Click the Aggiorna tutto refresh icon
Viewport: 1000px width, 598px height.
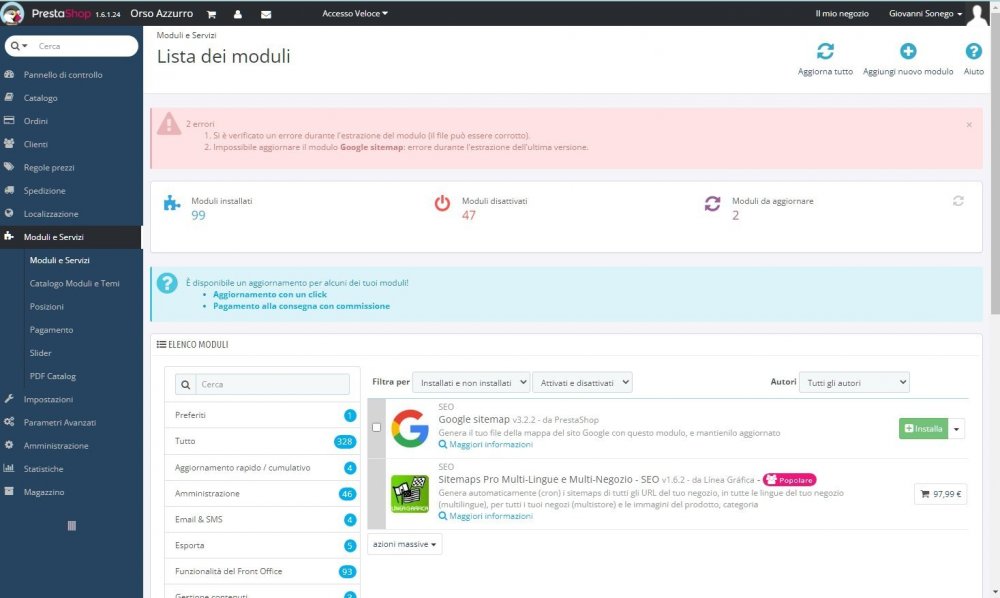tap(825, 51)
